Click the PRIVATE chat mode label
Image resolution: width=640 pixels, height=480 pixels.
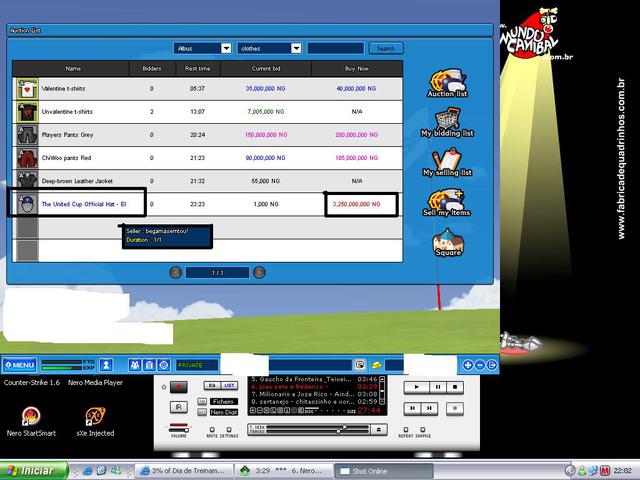point(190,365)
